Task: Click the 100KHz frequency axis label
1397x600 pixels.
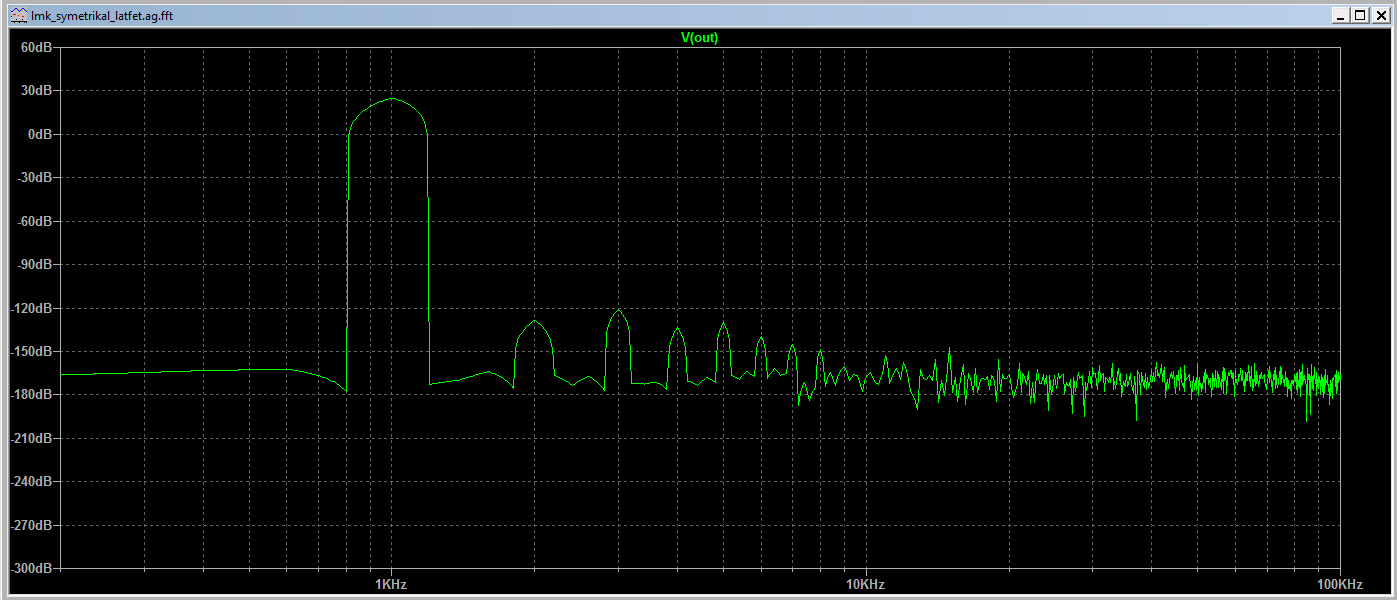Action: [1338, 584]
